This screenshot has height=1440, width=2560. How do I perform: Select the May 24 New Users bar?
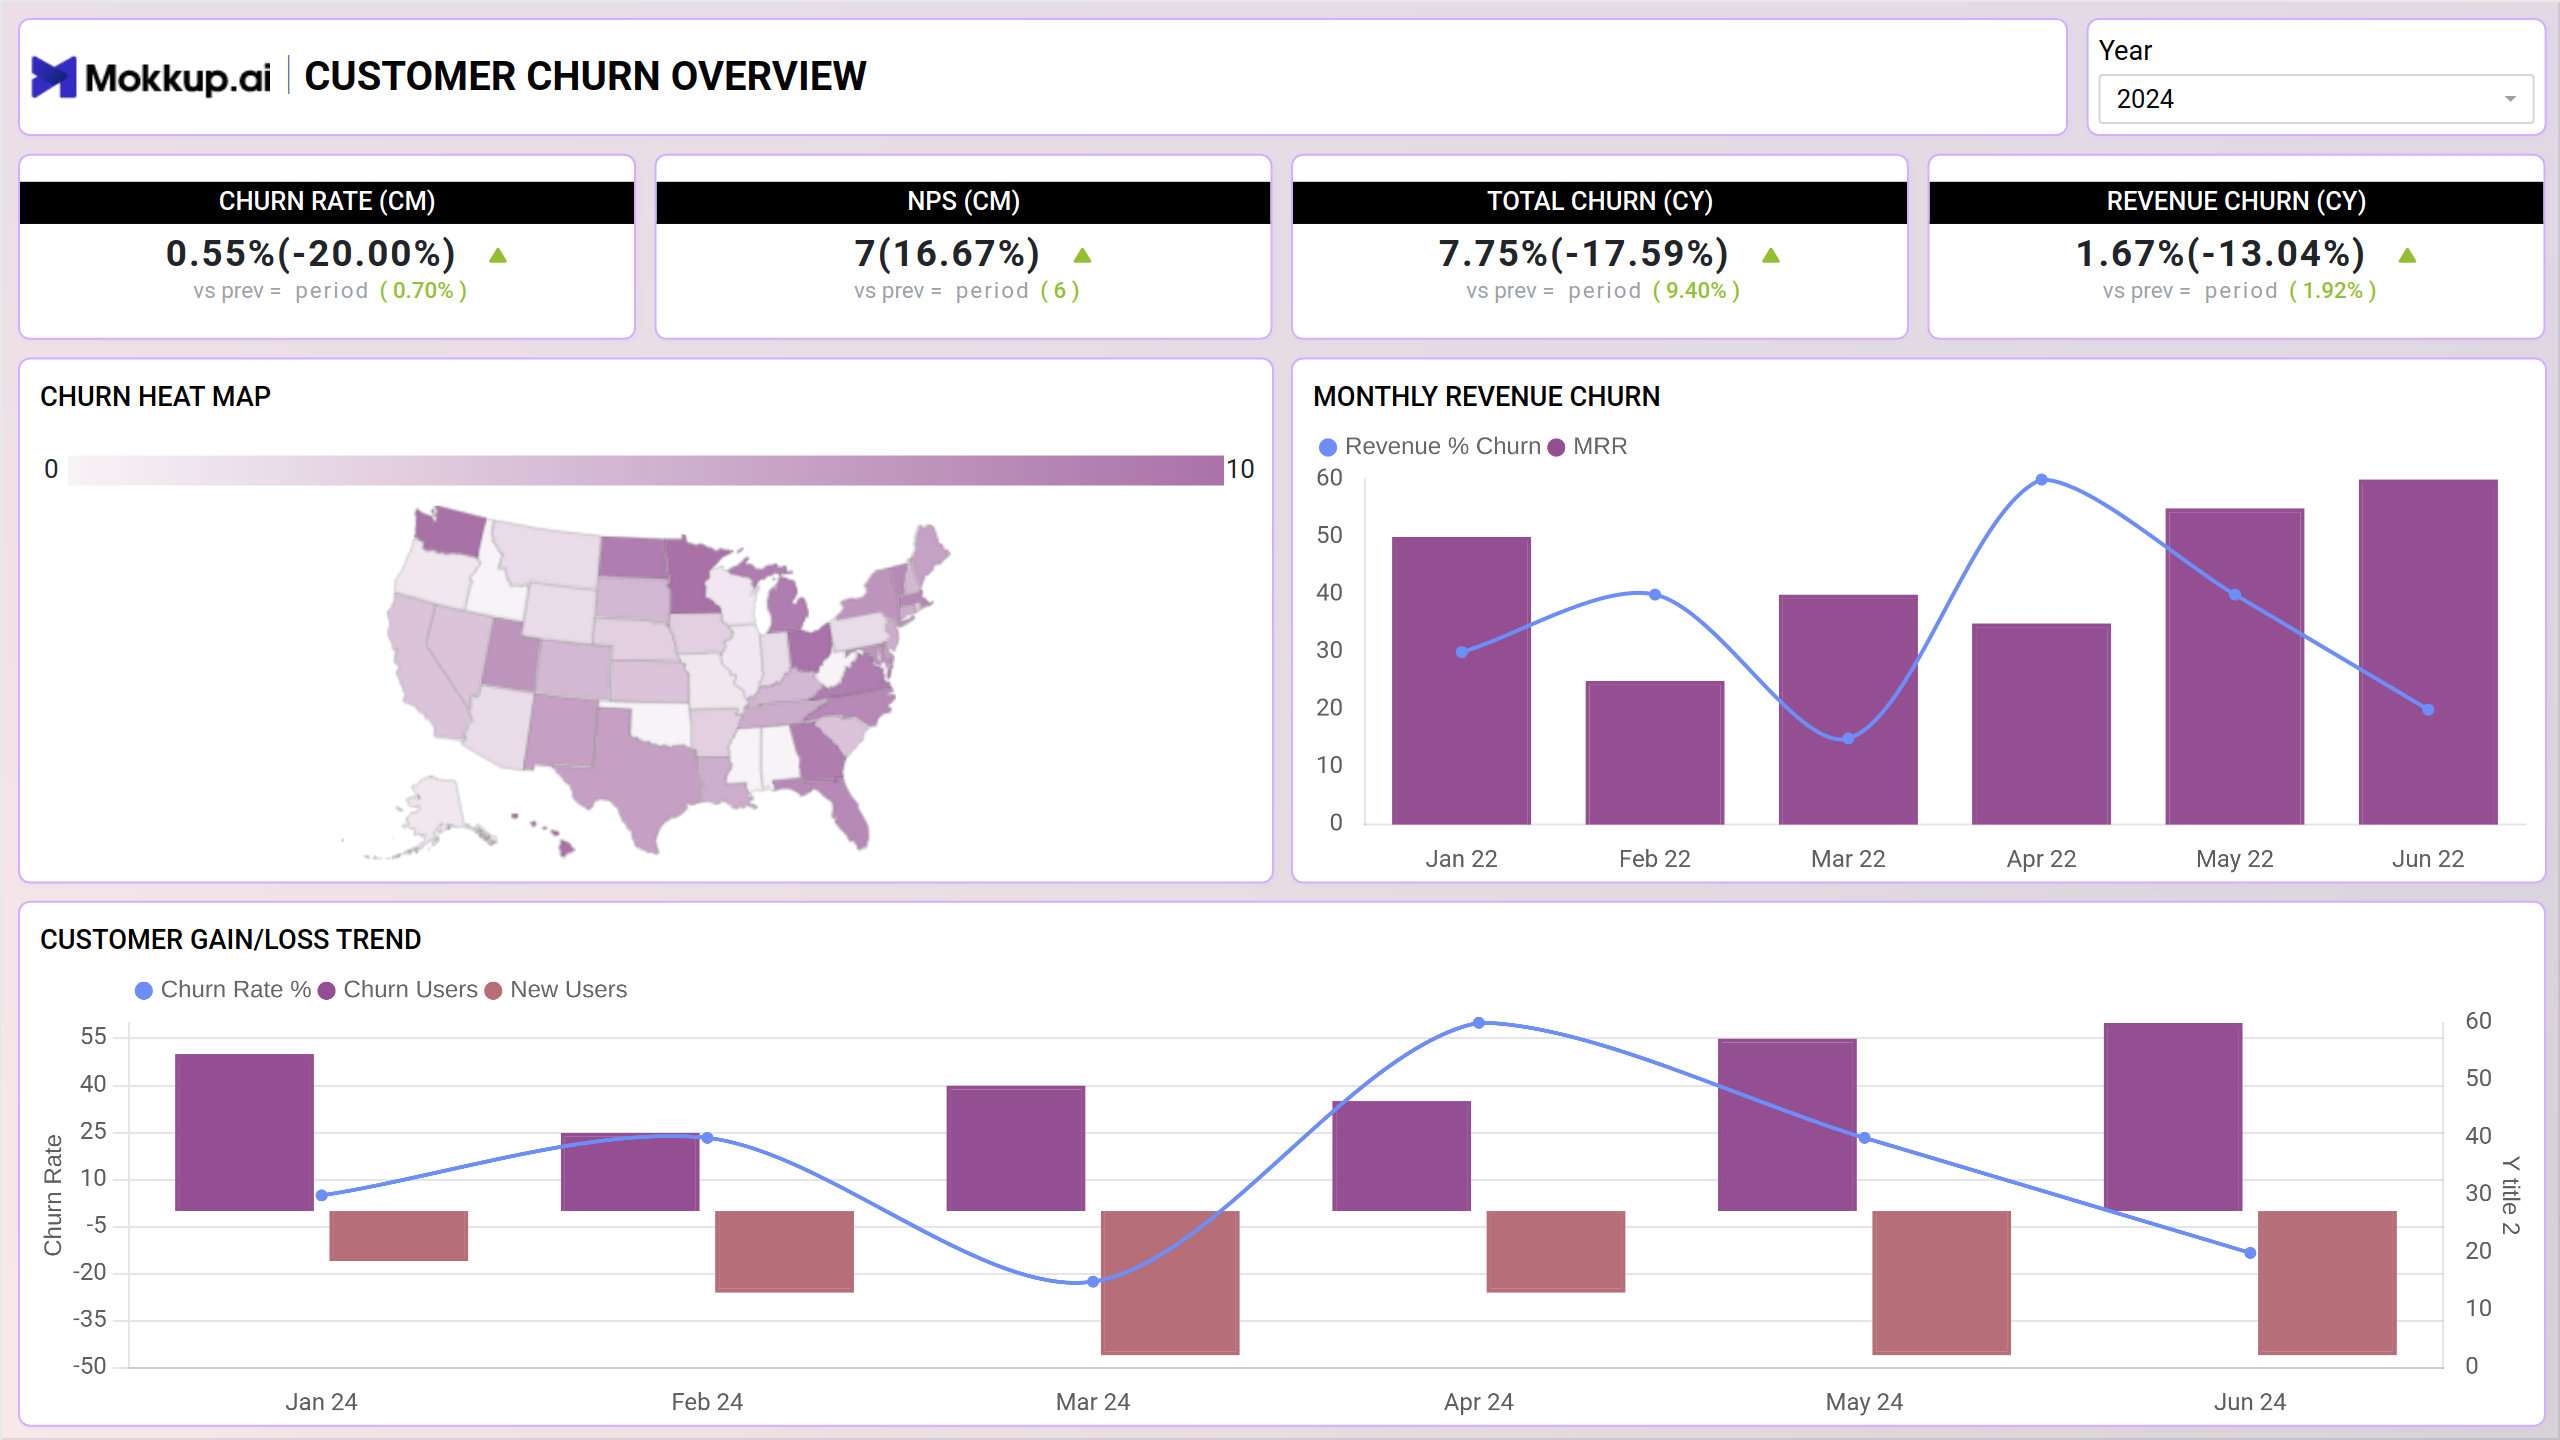tap(1941, 1283)
